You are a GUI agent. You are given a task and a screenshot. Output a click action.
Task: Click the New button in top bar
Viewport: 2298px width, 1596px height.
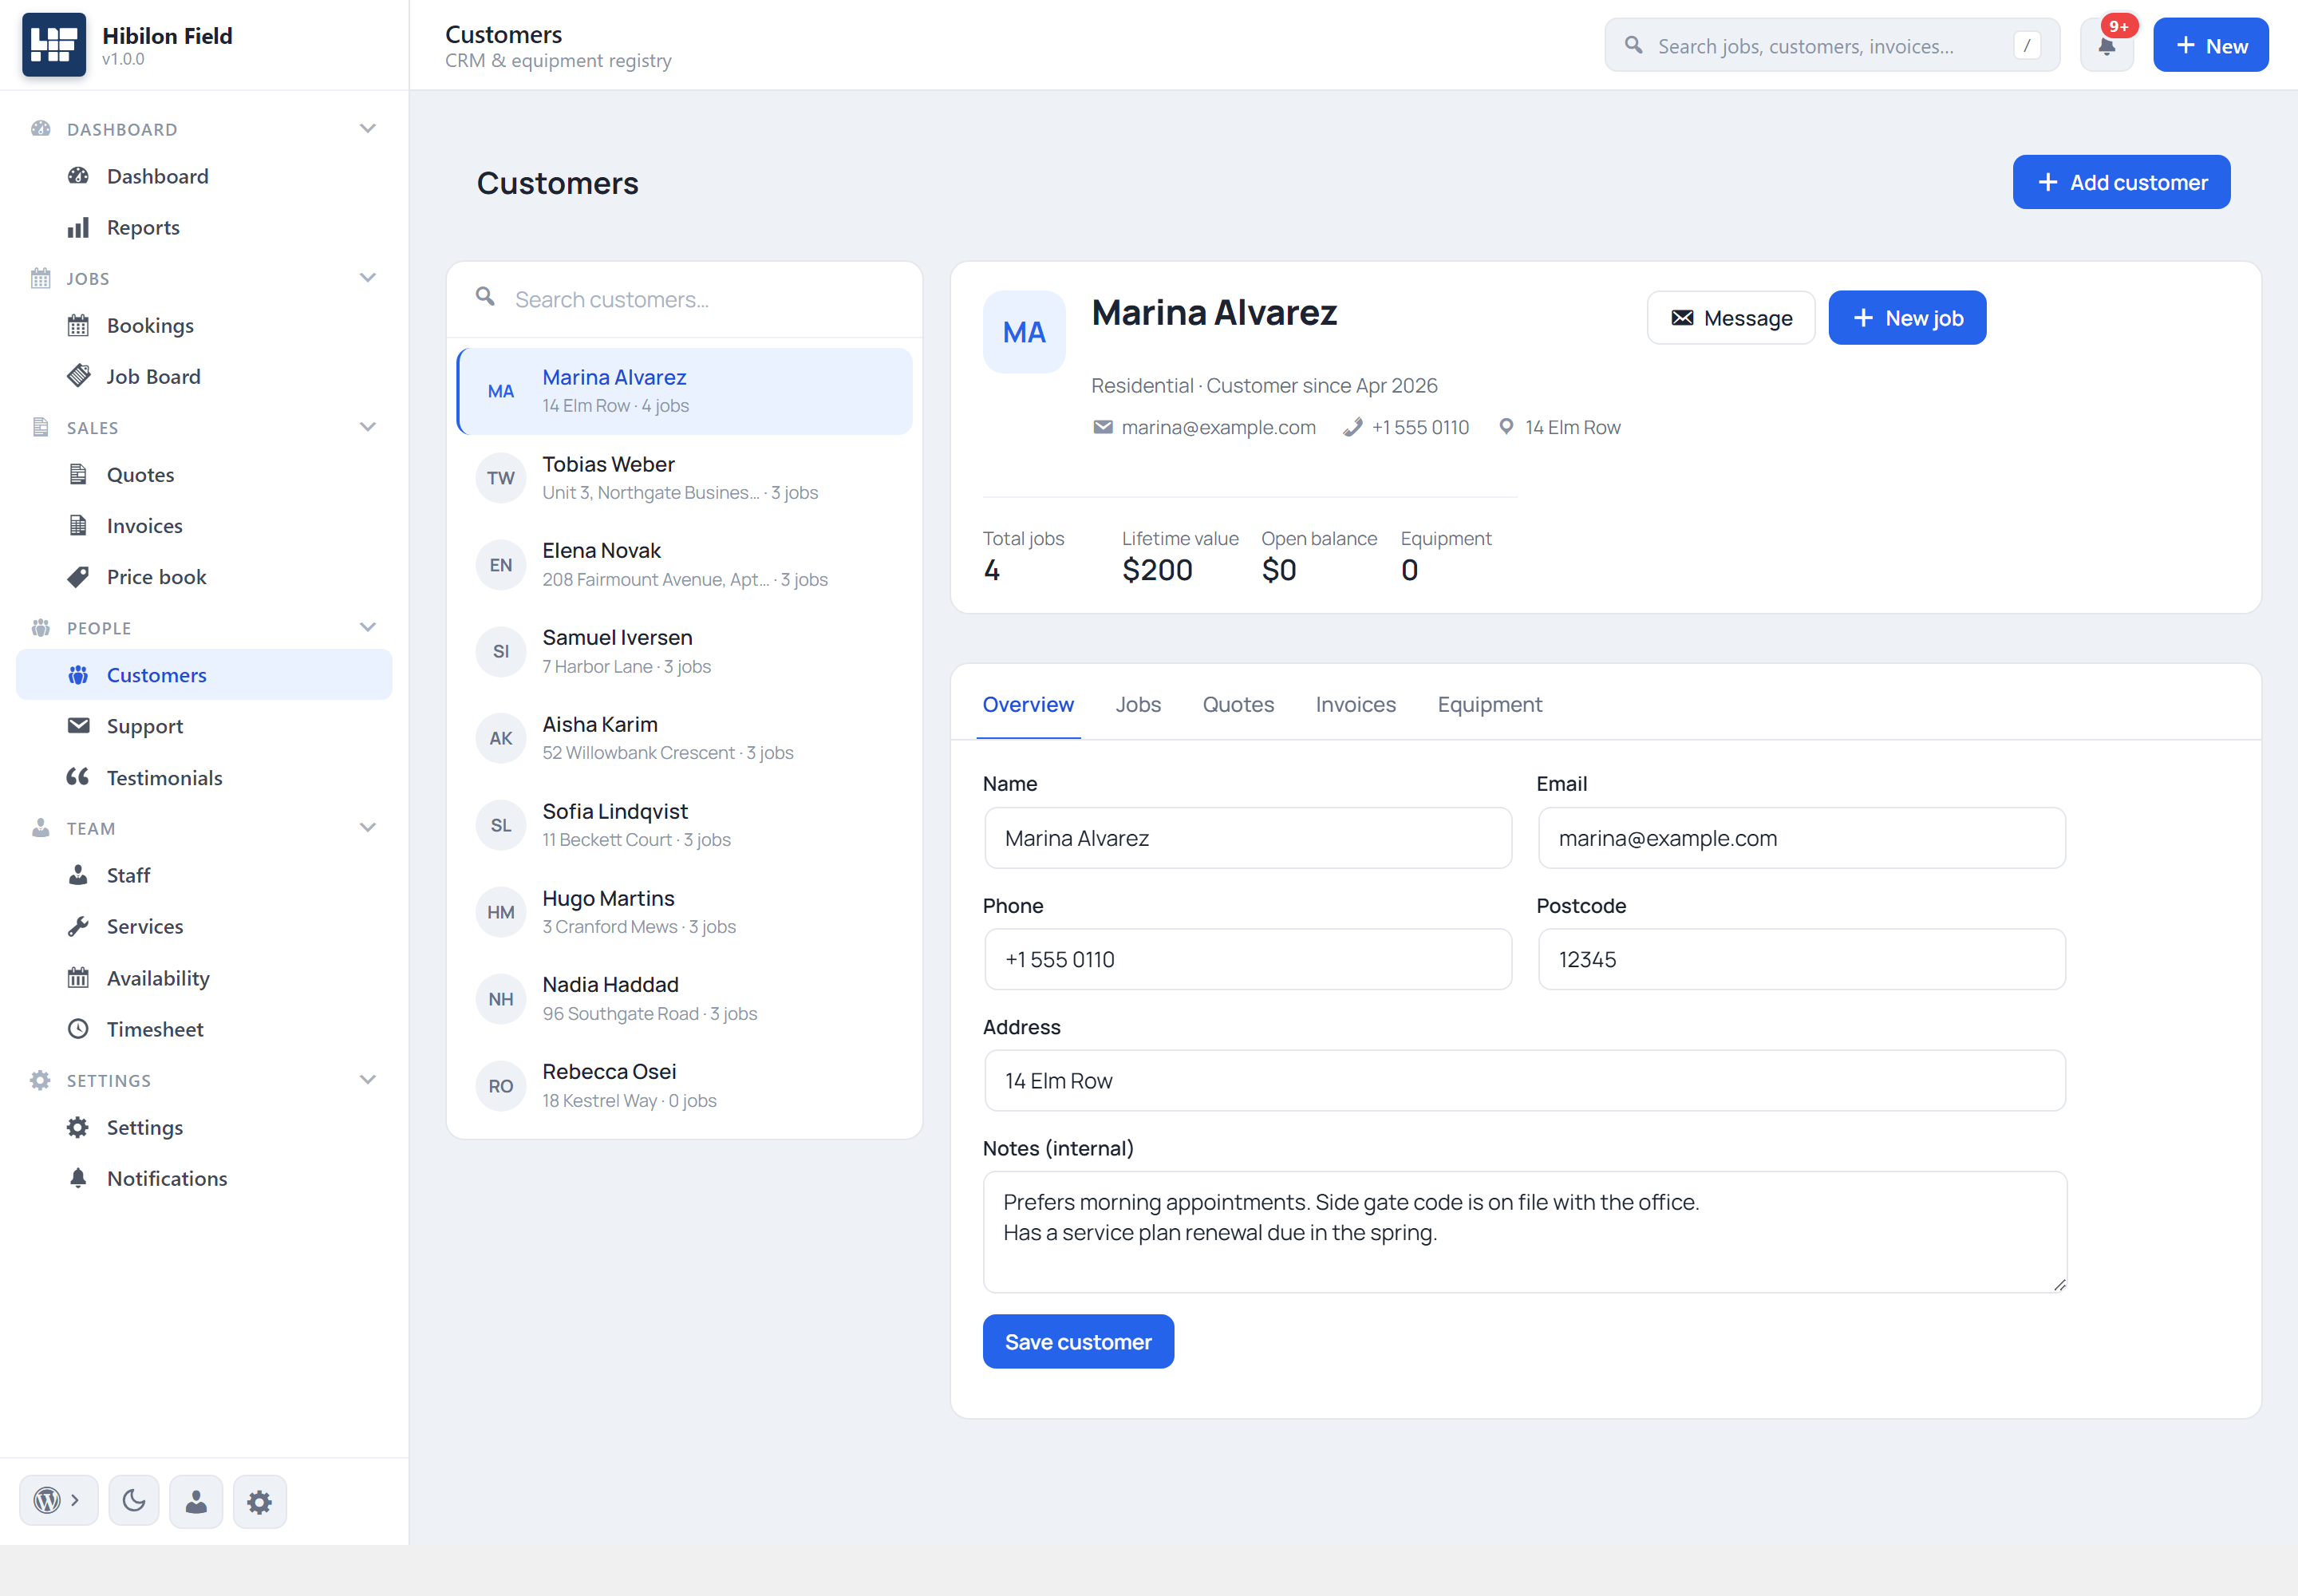[2210, 45]
